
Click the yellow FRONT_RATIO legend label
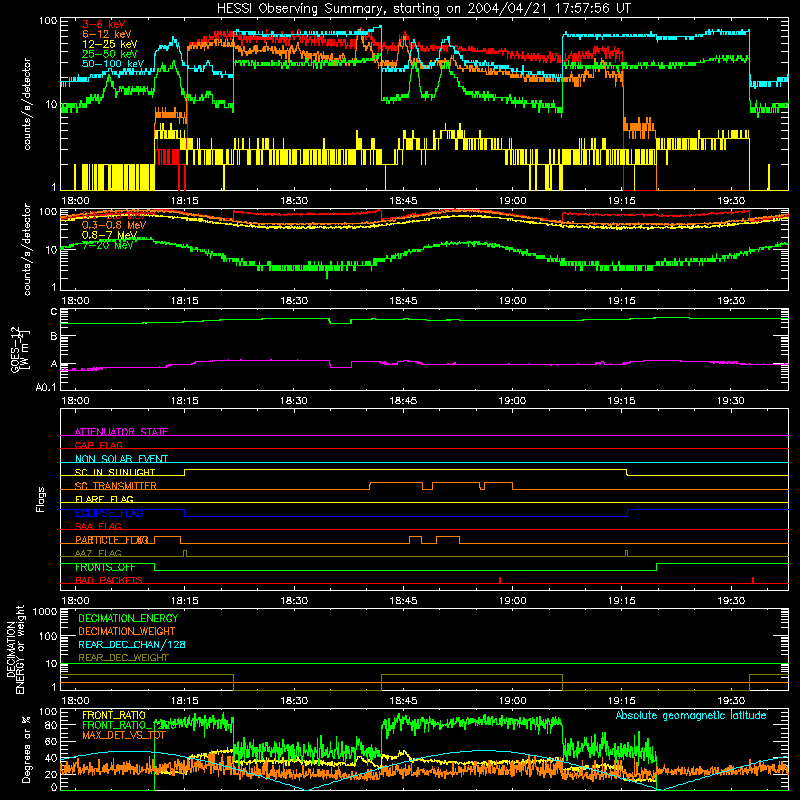114,715
